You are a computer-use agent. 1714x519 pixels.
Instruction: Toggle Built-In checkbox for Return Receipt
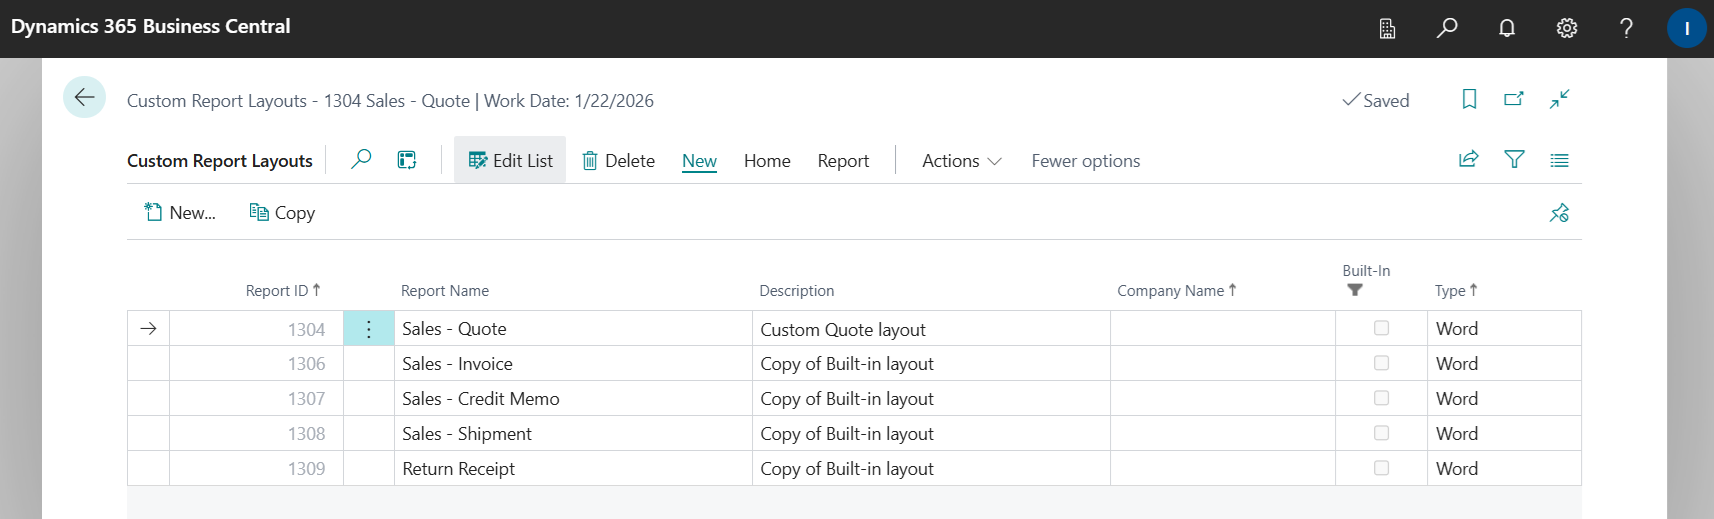pyautogui.click(x=1381, y=468)
